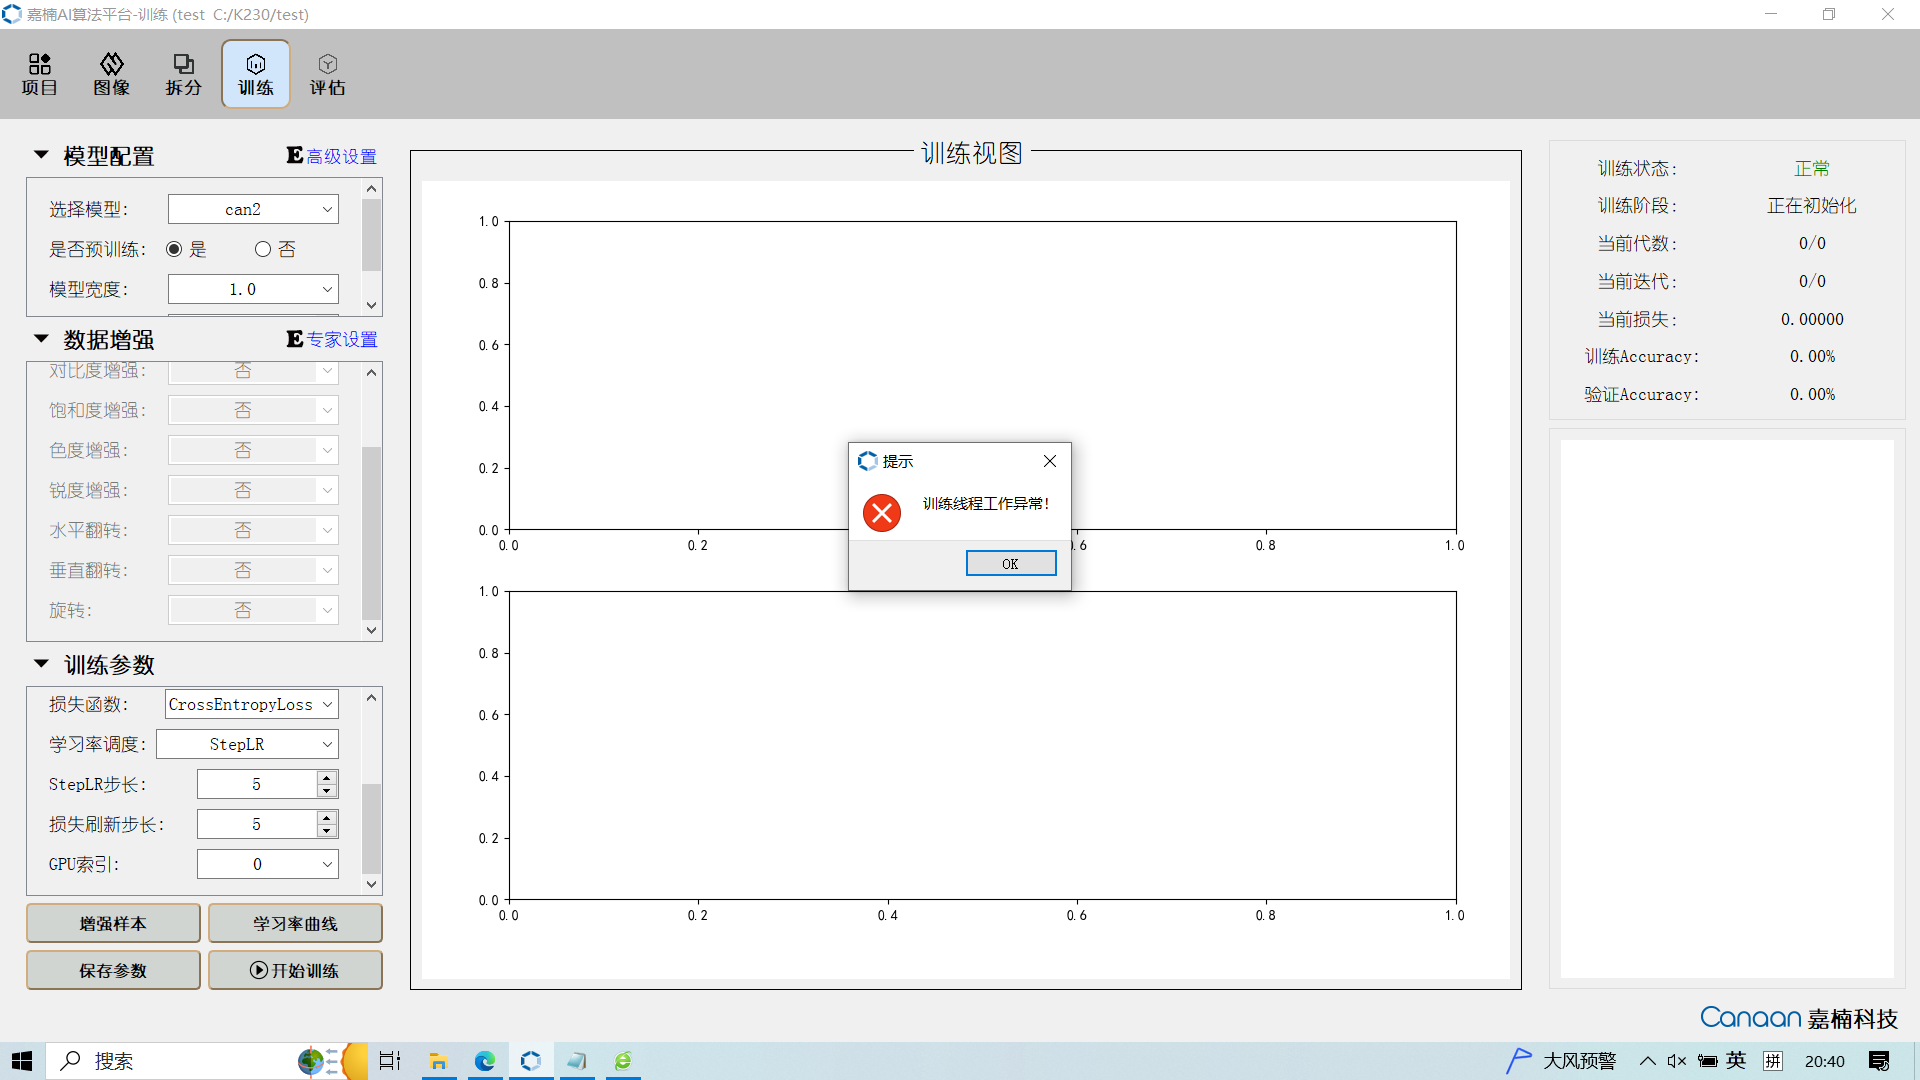Open the 拆分 (Split) toolbar icon

click(184, 74)
